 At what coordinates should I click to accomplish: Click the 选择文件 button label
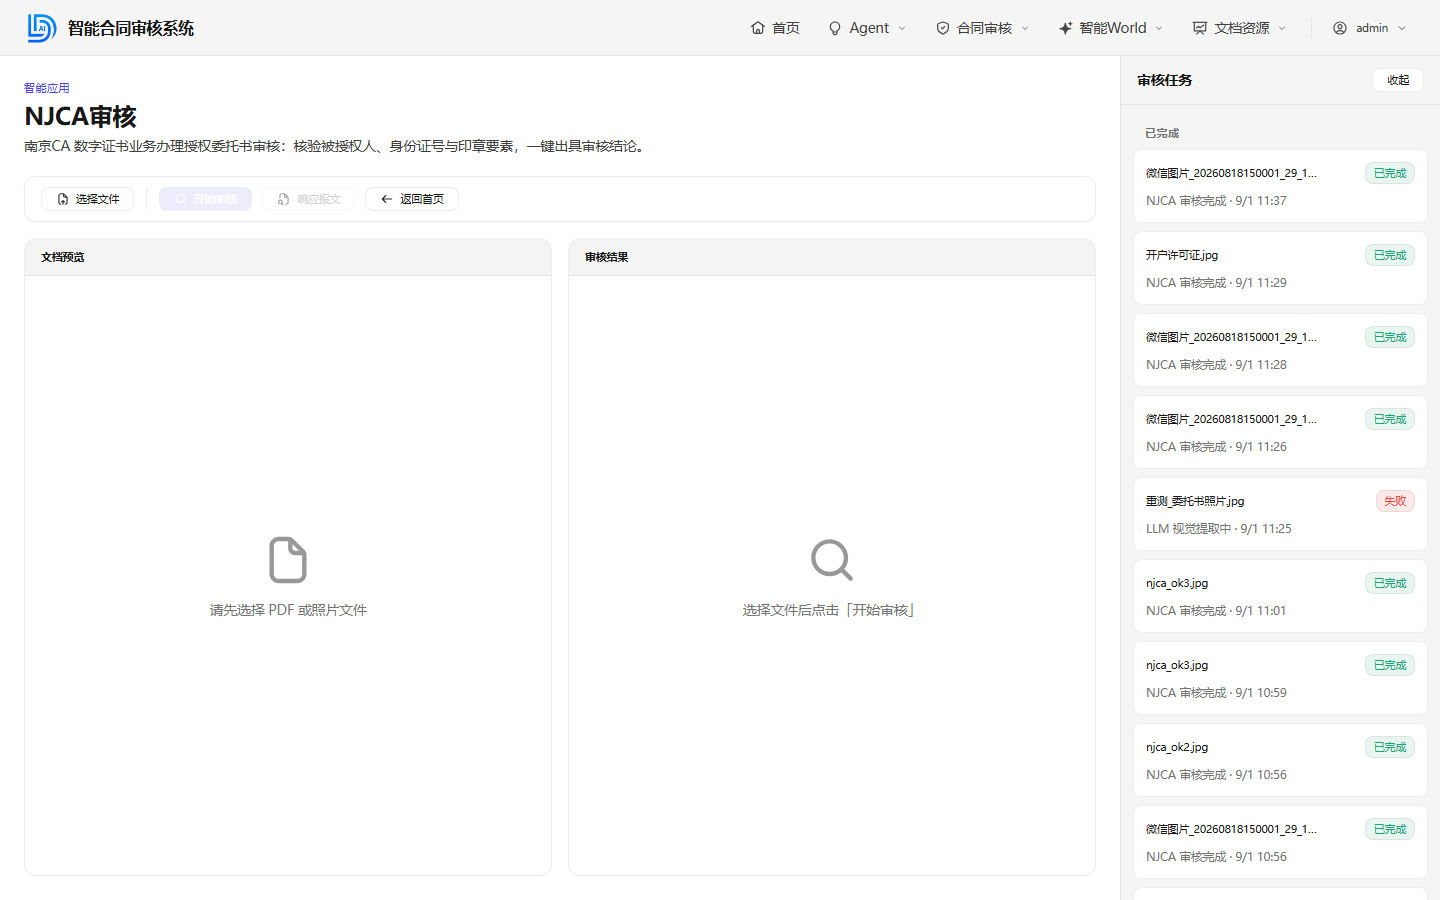pos(97,199)
